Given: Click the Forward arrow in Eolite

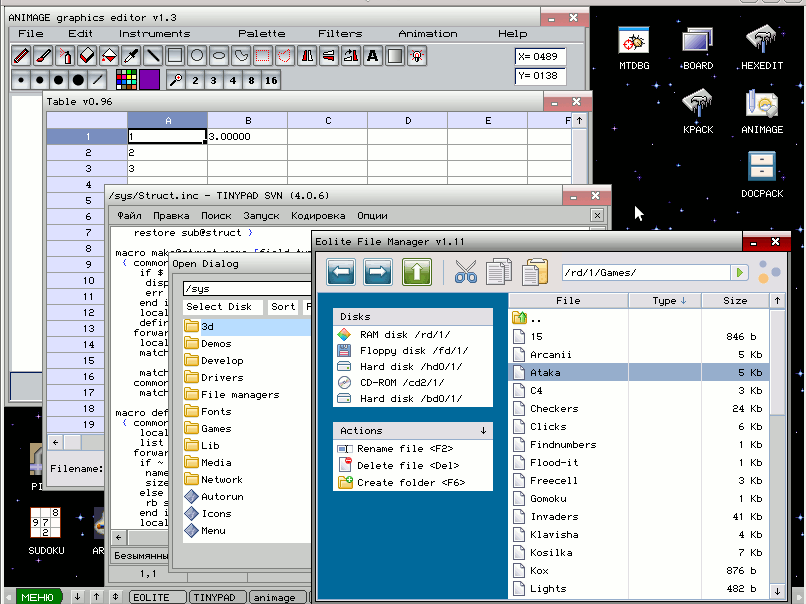Looking at the screenshot, I should click(378, 271).
